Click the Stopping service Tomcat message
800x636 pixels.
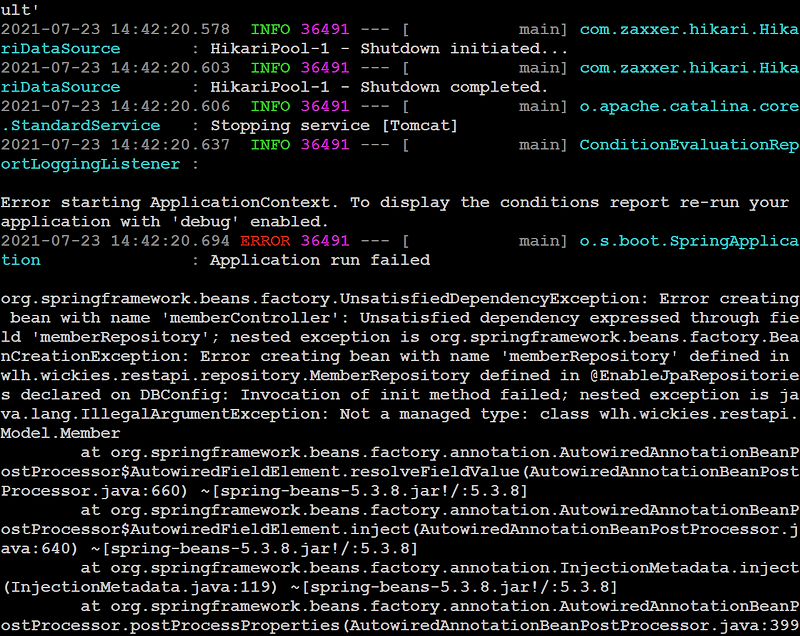click(330, 125)
